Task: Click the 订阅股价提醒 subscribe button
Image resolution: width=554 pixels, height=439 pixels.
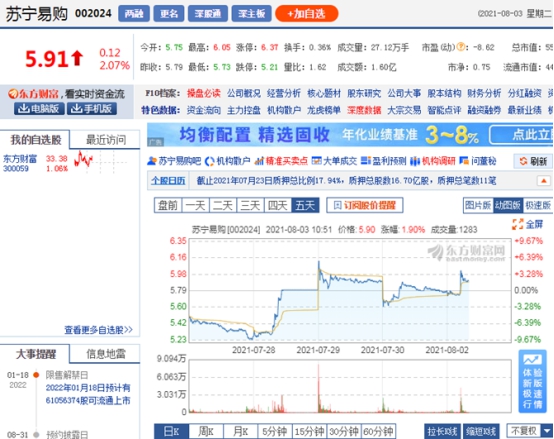Action: [x=365, y=205]
